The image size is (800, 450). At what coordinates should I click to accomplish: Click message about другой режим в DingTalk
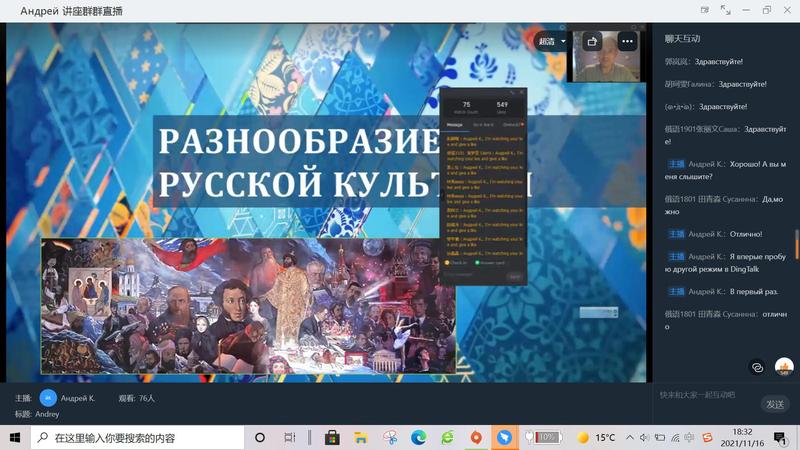(x=726, y=263)
